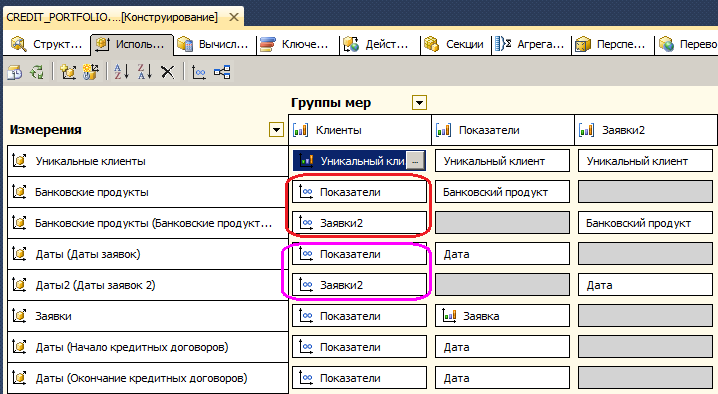Click the bar chart icon in Заявка cell
718x394 pixels.
point(449,316)
